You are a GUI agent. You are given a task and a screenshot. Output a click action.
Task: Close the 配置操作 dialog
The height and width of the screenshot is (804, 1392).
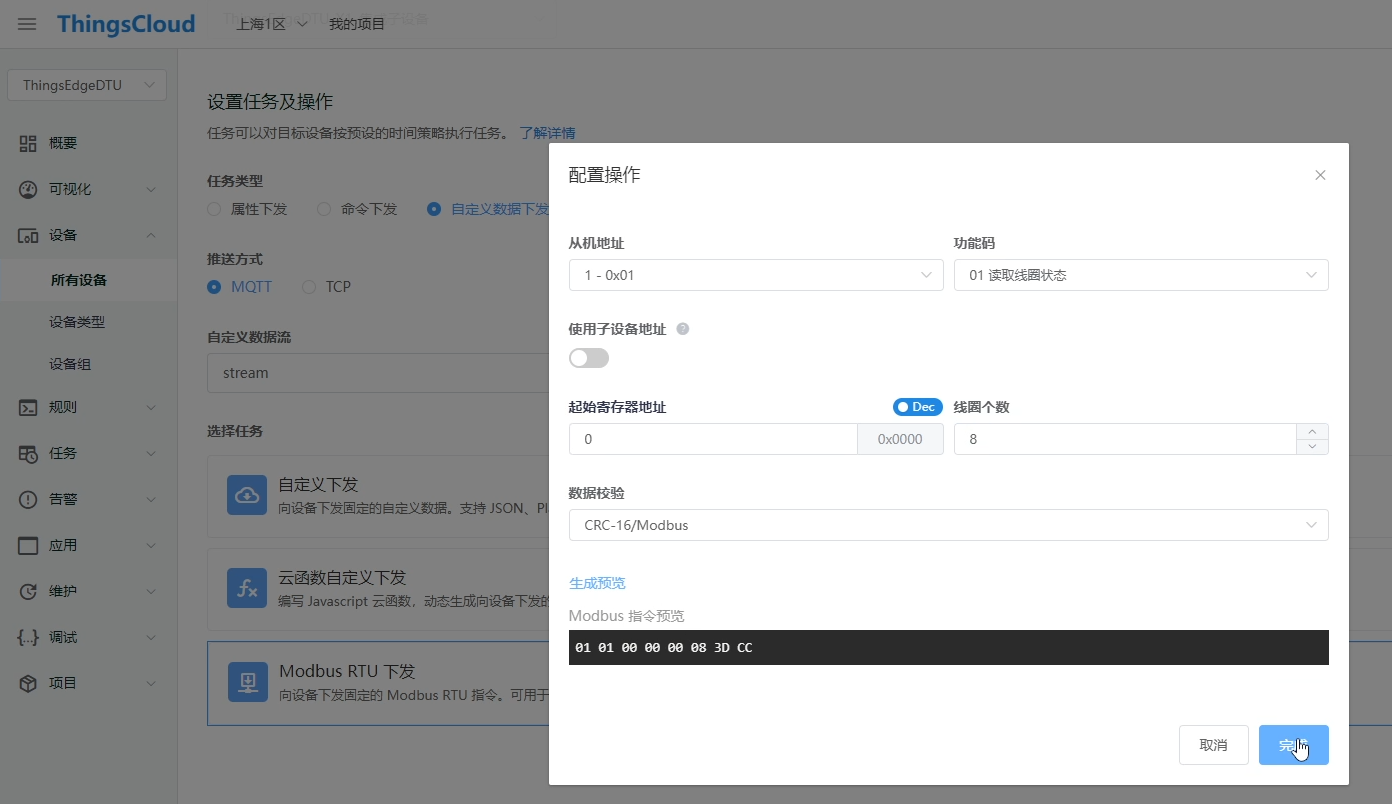tap(1320, 175)
